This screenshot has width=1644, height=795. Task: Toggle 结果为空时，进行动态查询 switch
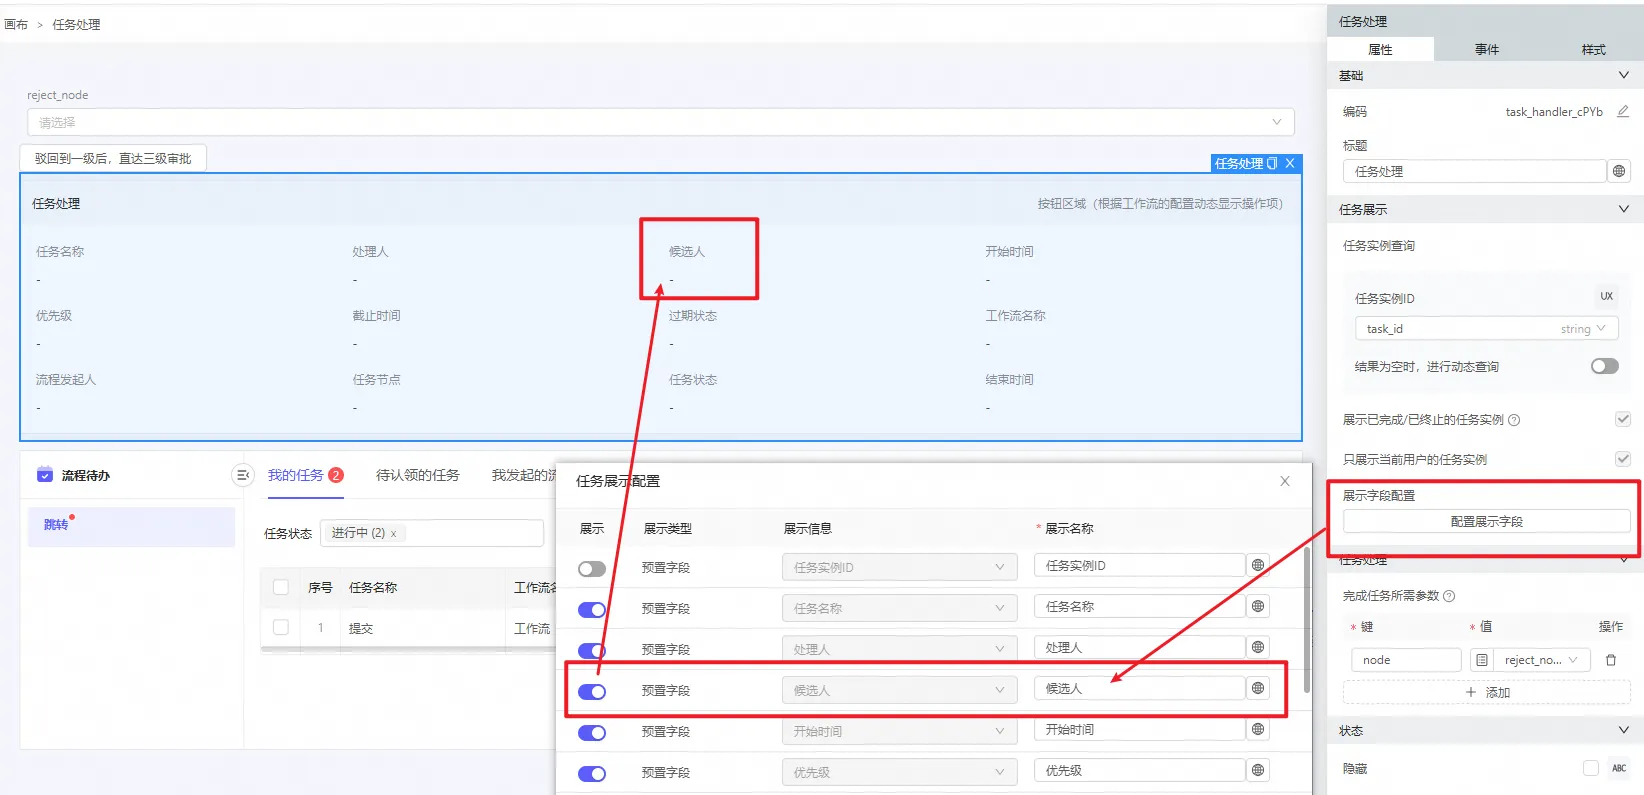tap(1604, 366)
